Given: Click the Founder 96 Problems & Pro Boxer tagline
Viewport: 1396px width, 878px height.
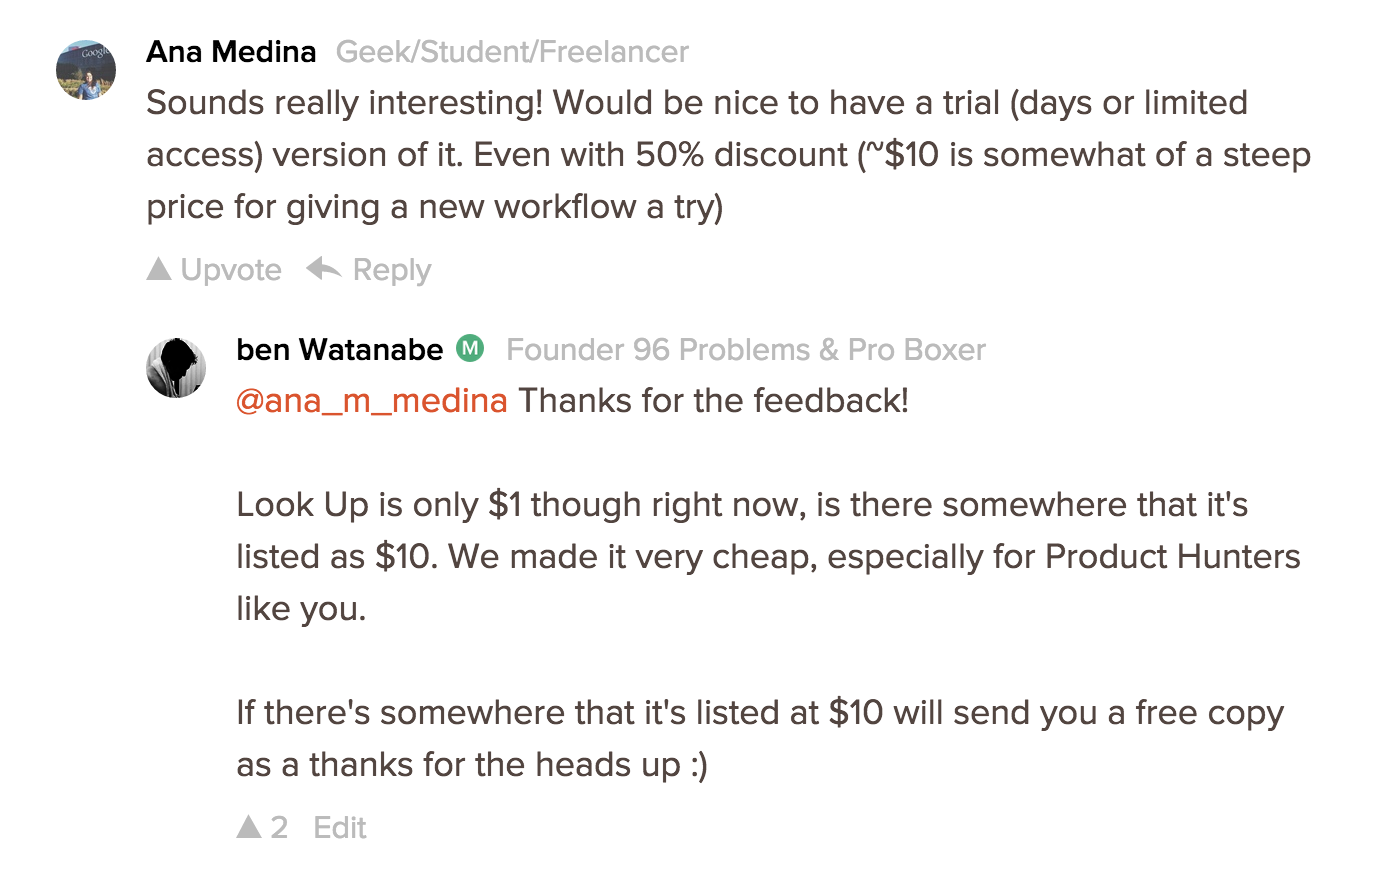Looking at the screenshot, I should [745, 350].
